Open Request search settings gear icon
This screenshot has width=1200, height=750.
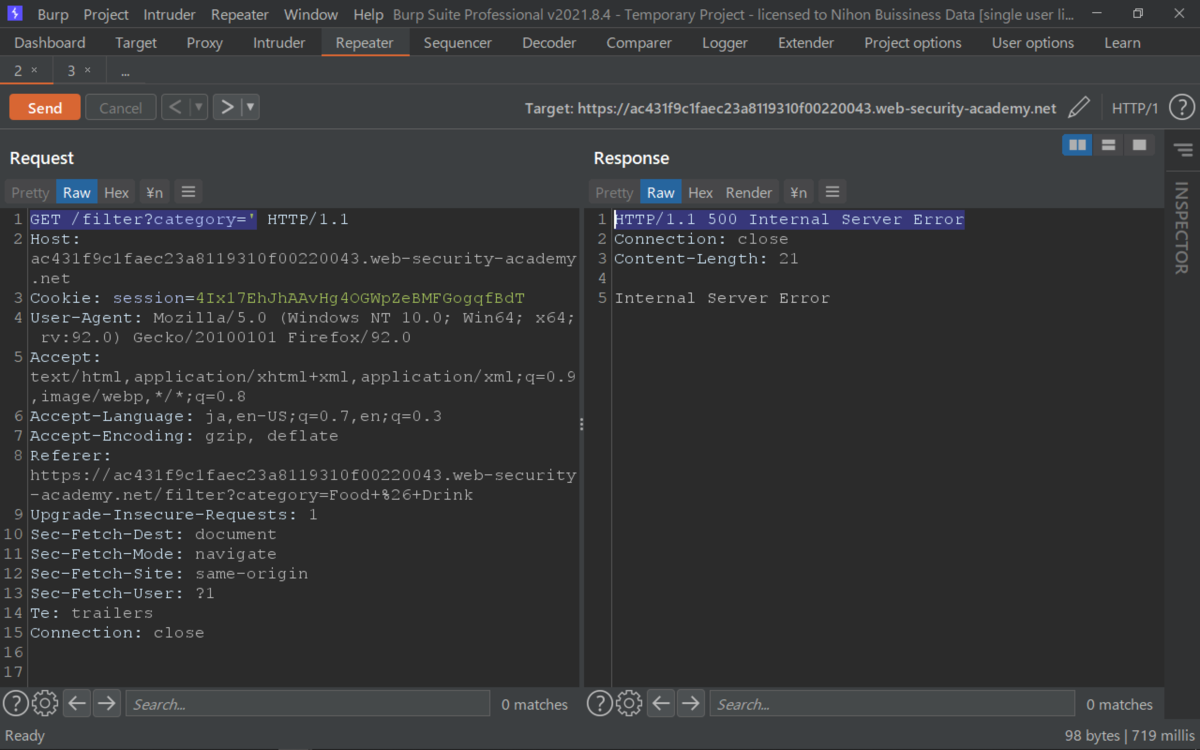click(45, 703)
